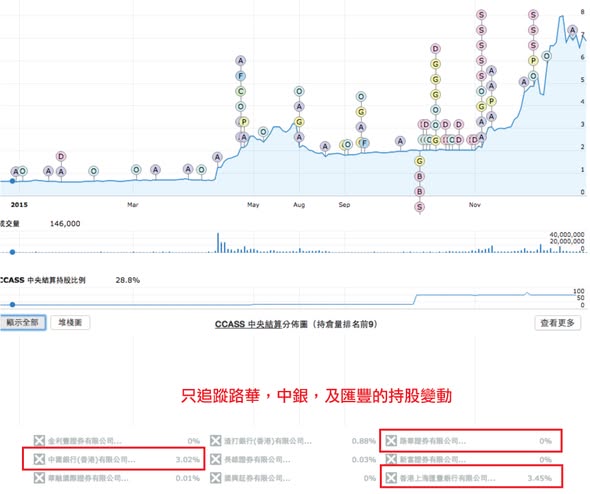
Task: Toggle 華融國際證券 0.01% legend checkbox
Action: [x=39, y=478]
